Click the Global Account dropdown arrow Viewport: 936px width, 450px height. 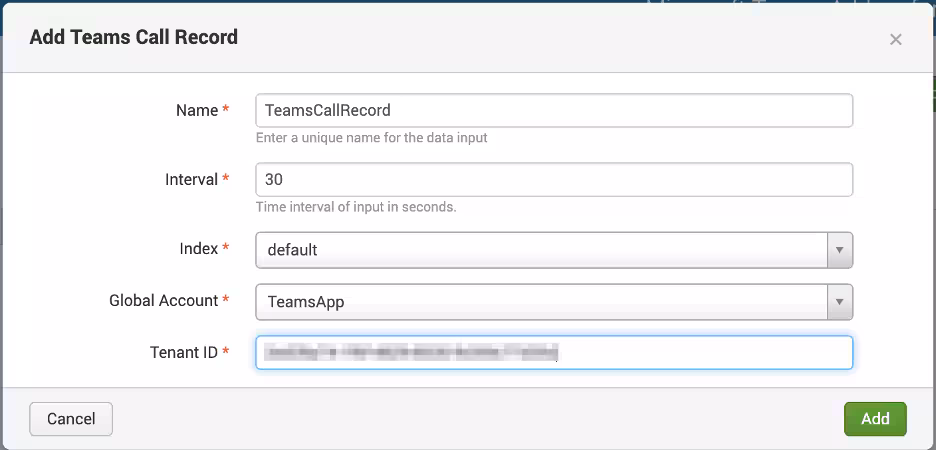(x=840, y=301)
